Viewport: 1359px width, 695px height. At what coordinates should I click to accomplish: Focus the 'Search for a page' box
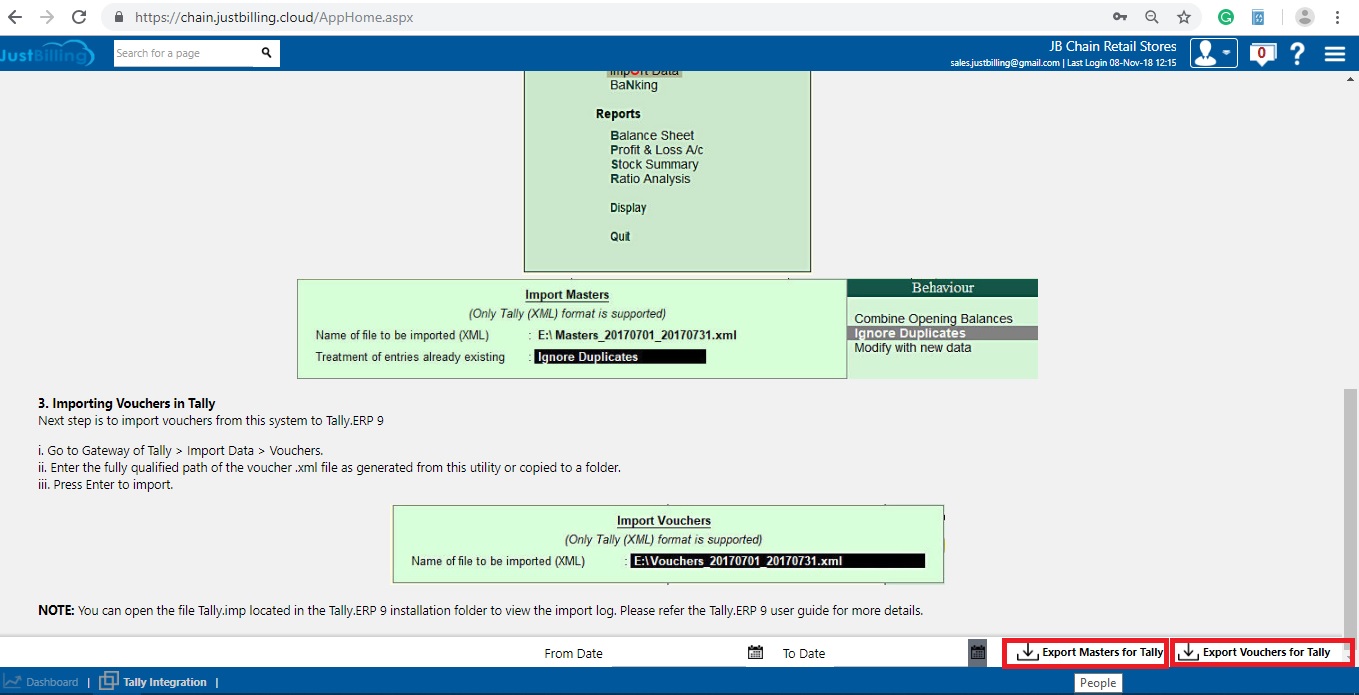tap(186, 53)
